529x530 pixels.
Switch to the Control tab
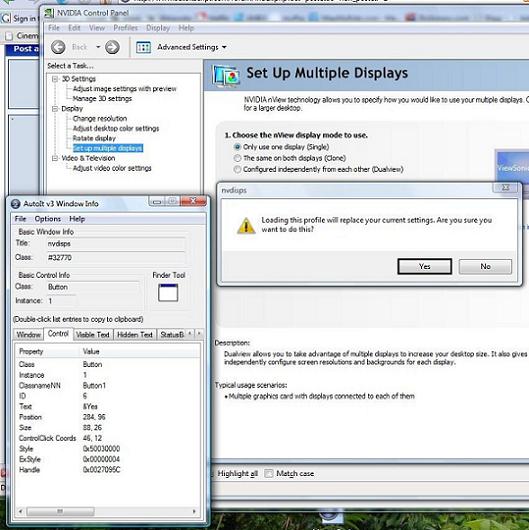tap(58, 334)
